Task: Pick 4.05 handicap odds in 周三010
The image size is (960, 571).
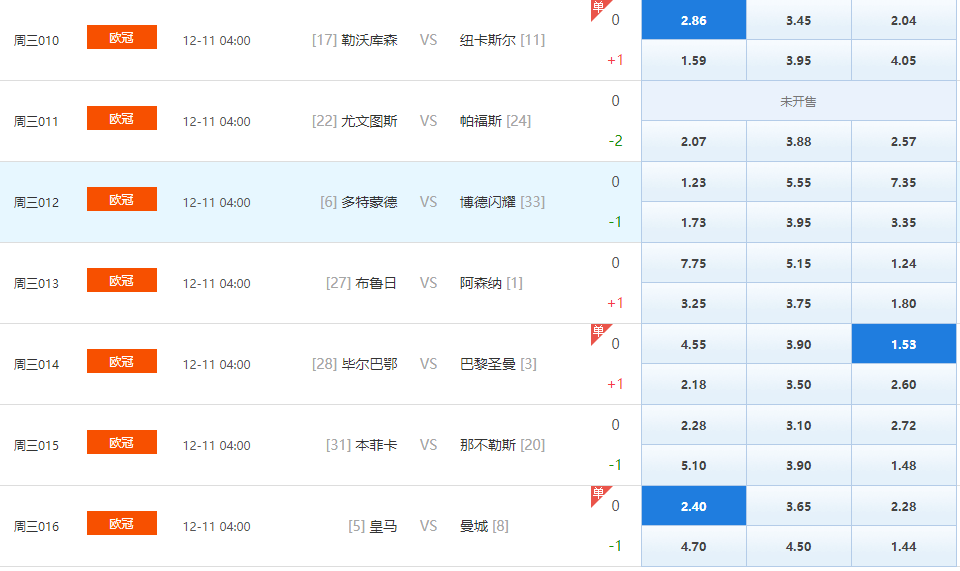Action: pyautogui.click(x=903, y=61)
